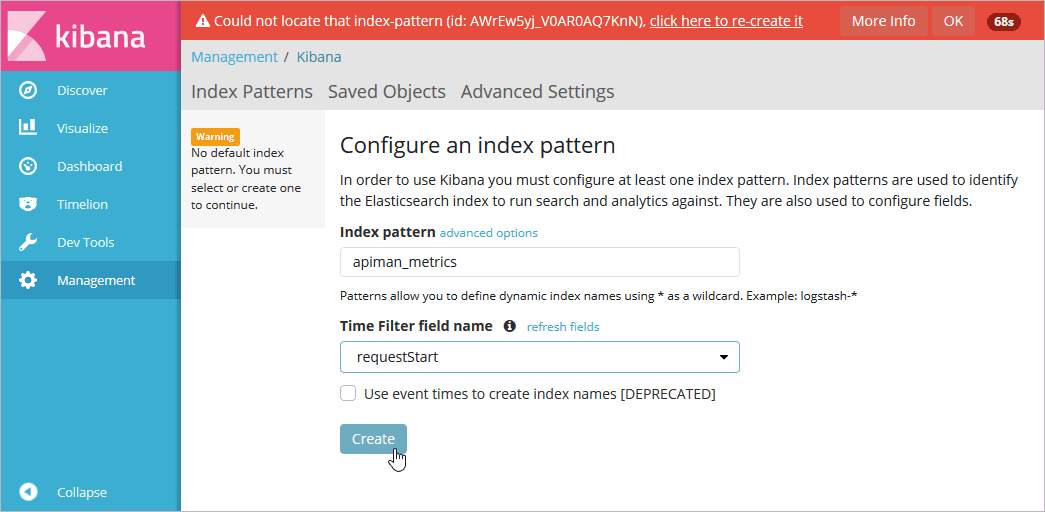
Task: Select the Index Patterns tab
Action: coord(251,92)
